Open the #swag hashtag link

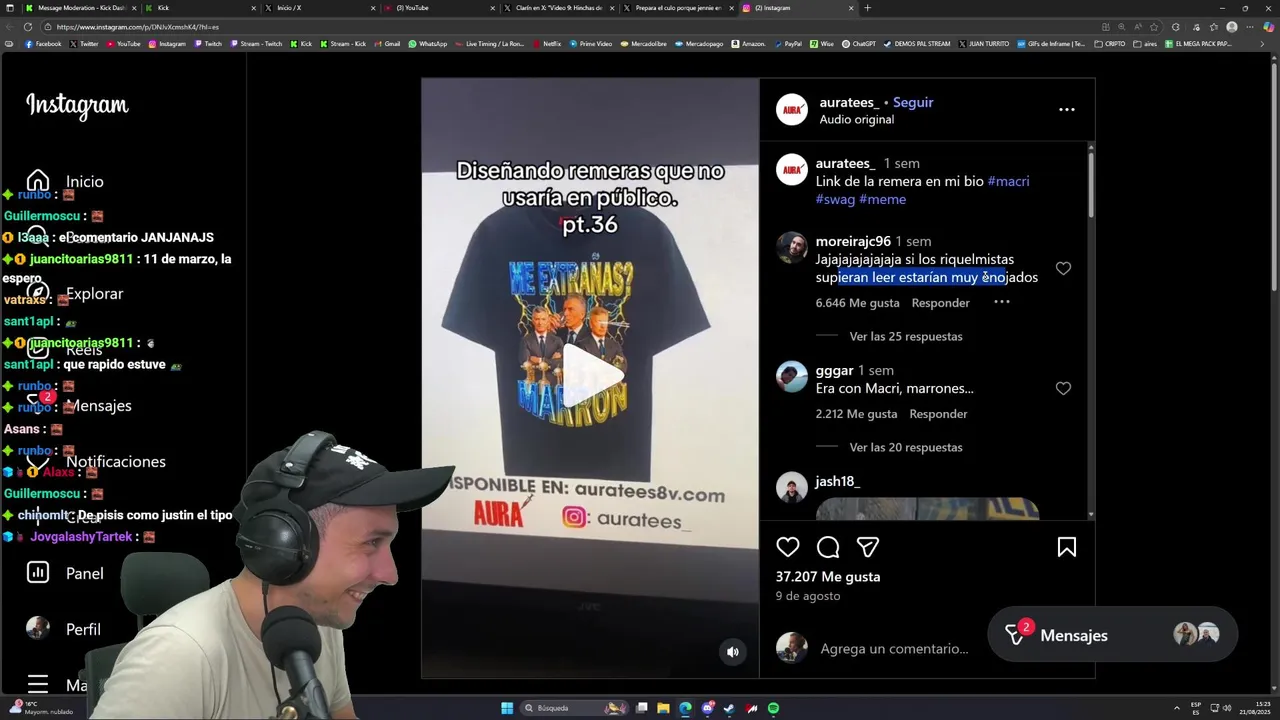(835, 199)
